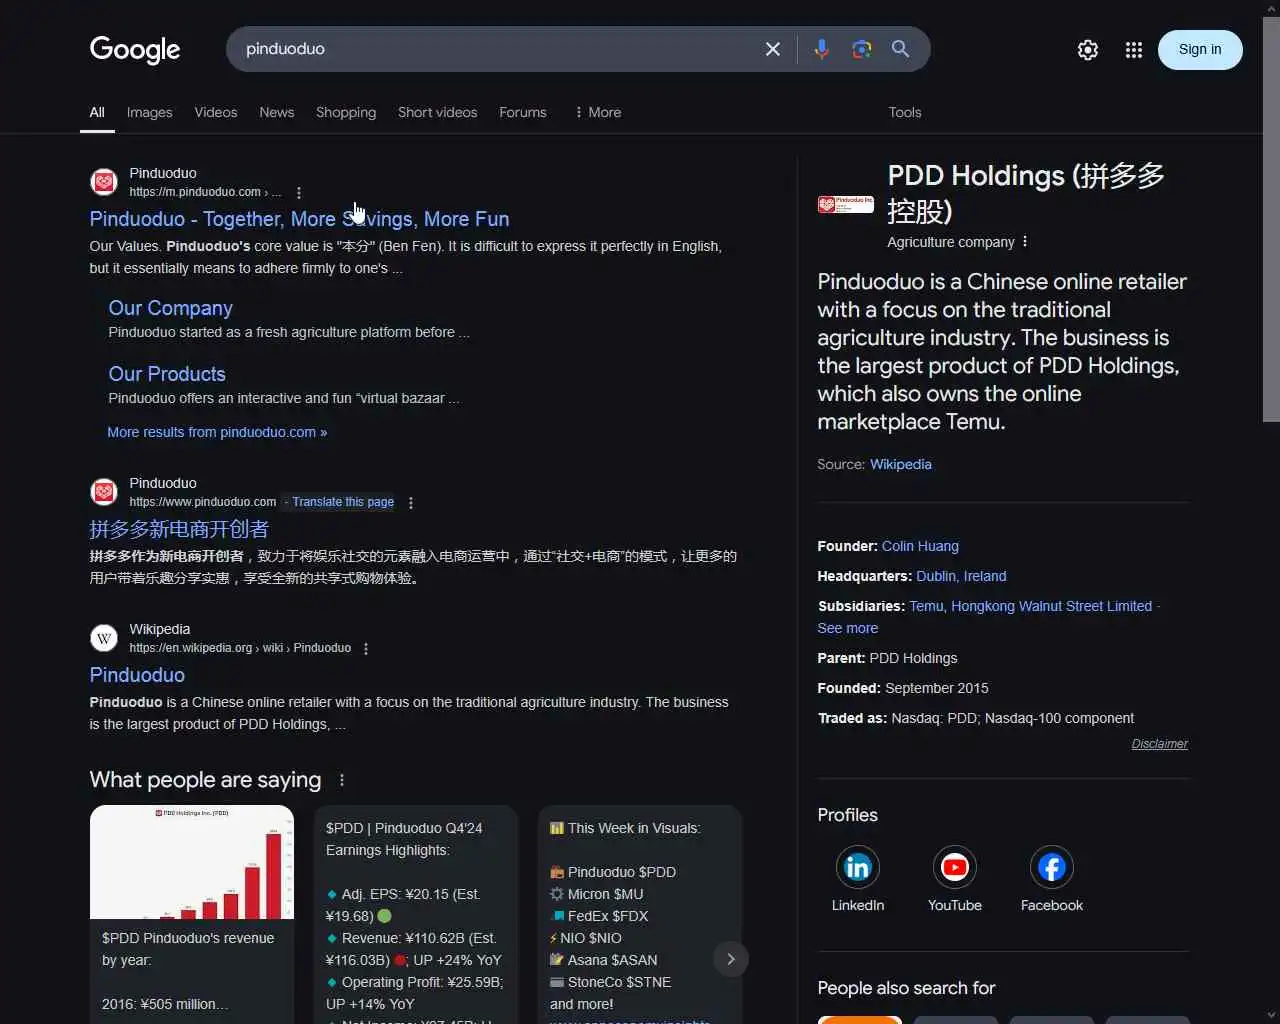Click the Disclaimer link
This screenshot has height=1024, width=1280.
1160,744
